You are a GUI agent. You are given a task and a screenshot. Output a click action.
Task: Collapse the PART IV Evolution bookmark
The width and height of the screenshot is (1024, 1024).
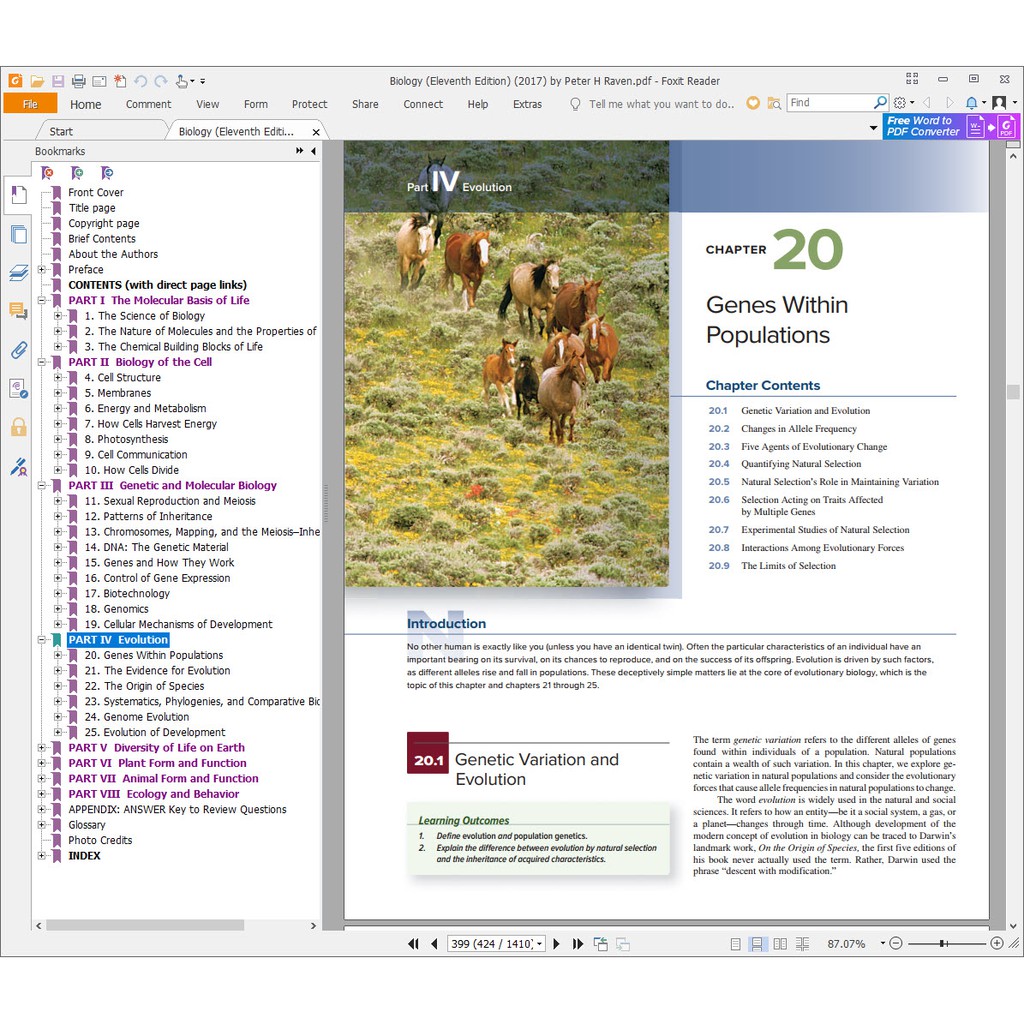click(42, 640)
